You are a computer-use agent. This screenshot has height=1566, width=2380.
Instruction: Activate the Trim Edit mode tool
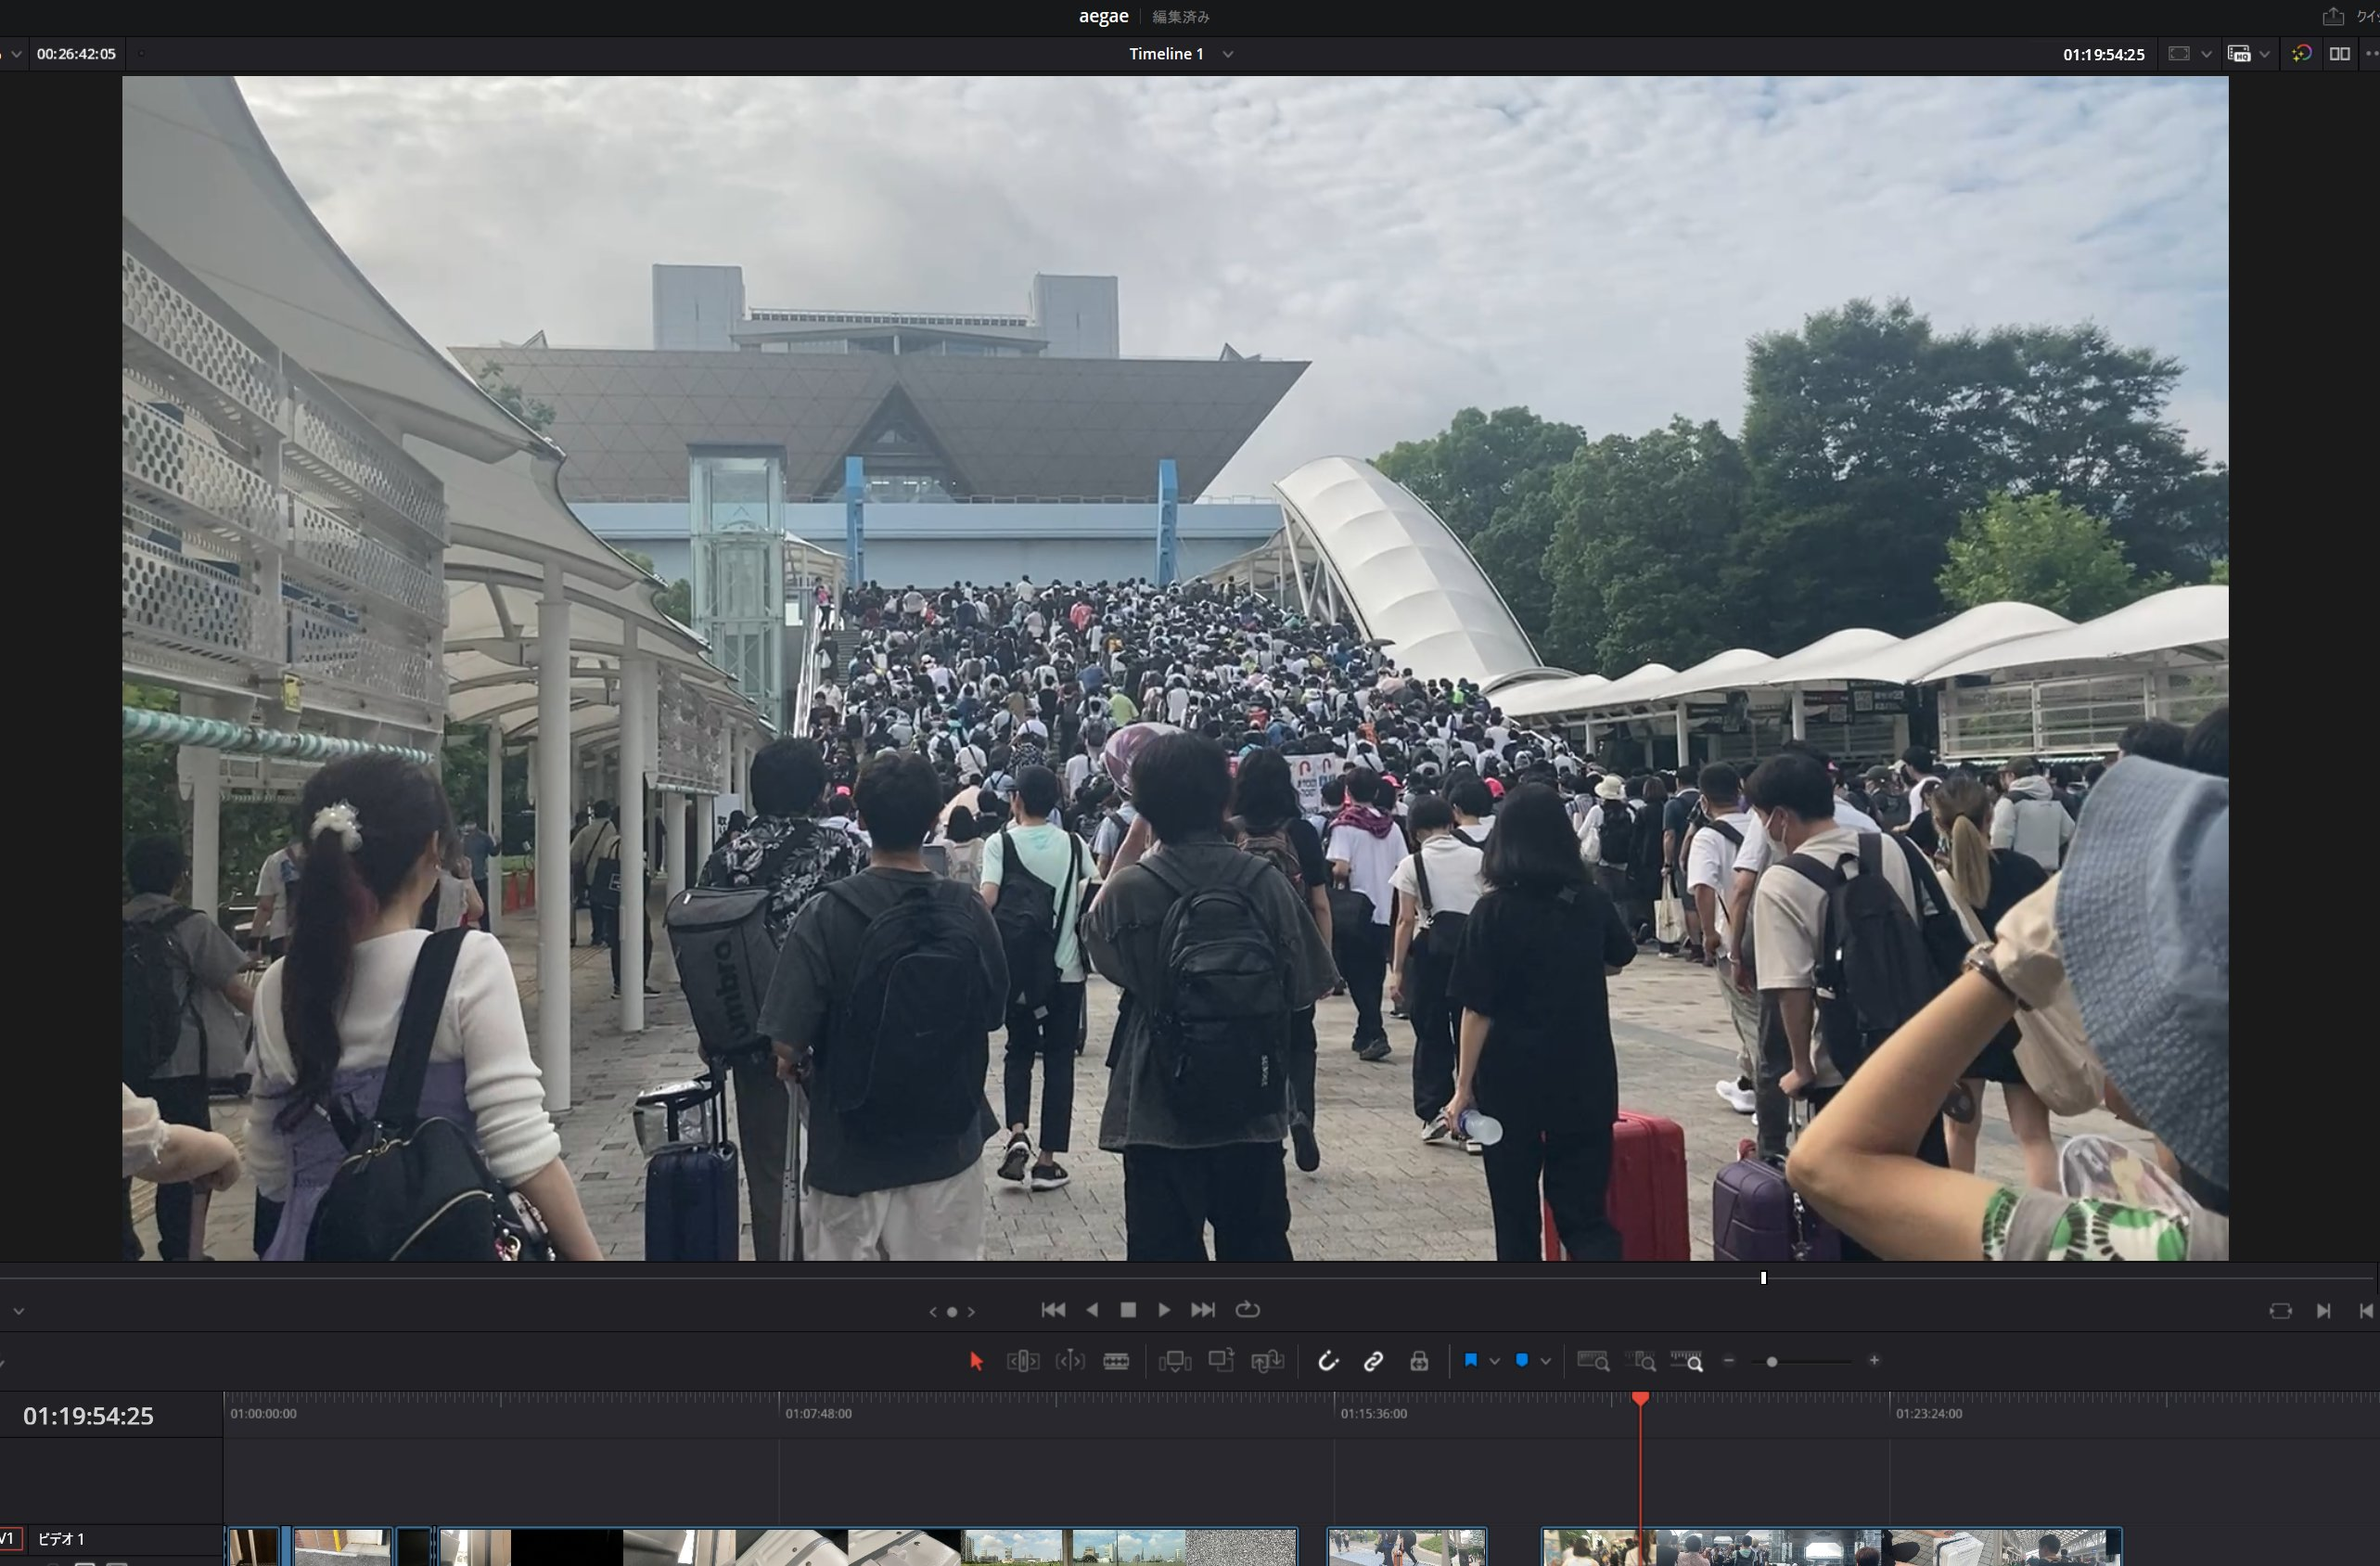tap(1022, 1361)
